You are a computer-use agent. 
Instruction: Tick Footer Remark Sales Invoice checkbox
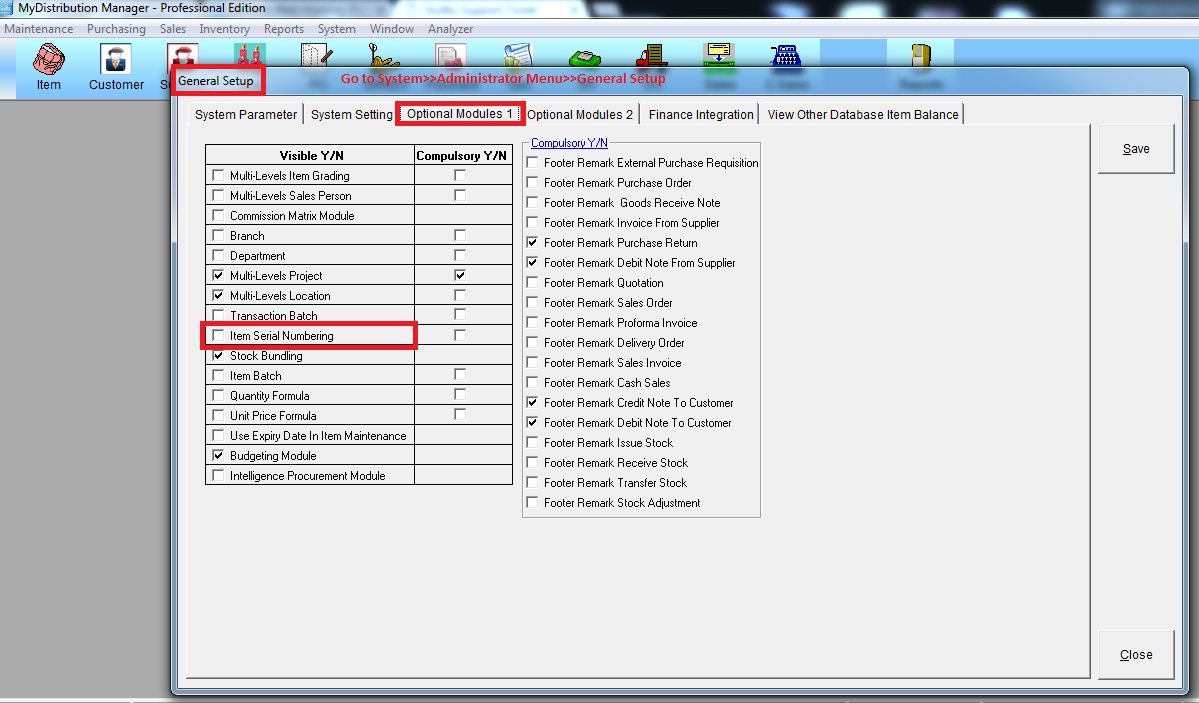(x=533, y=363)
